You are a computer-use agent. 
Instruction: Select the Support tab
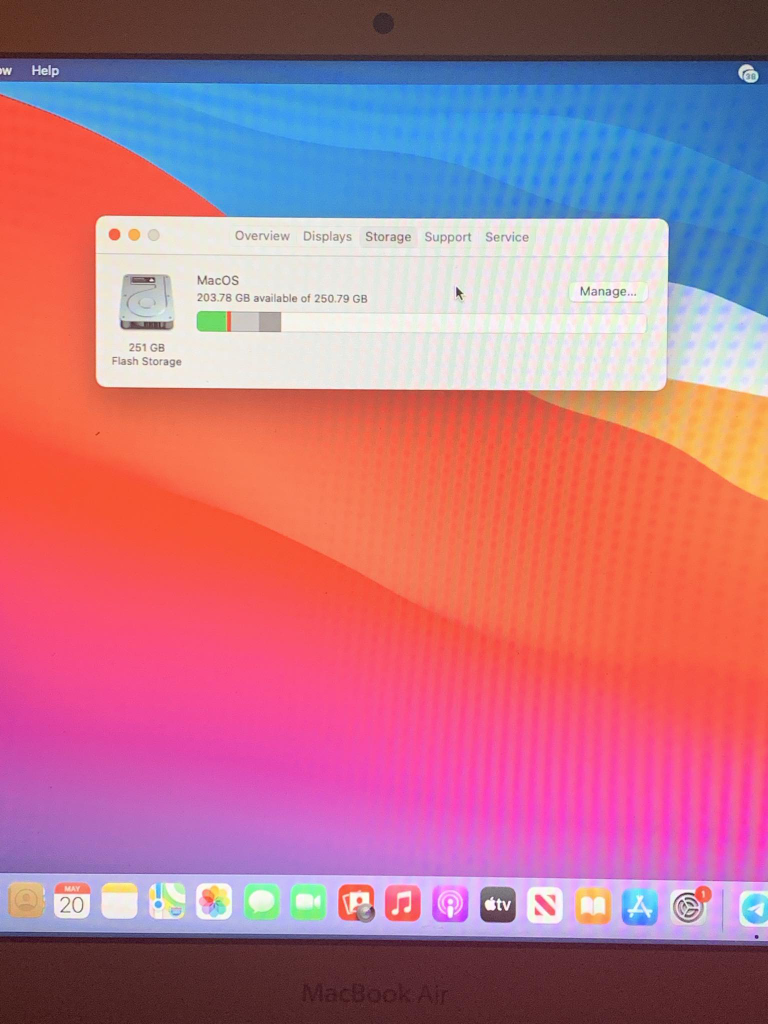coord(447,238)
